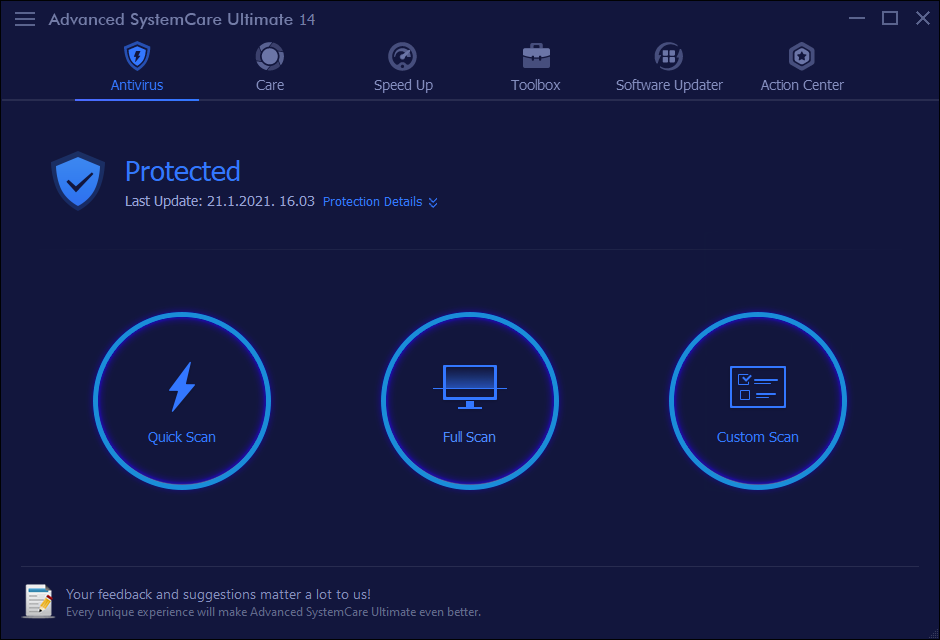This screenshot has height=640, width=940.
Task: Click the Advanced SystemCare Ultimate title
Action: pyautogui.click(x=182, y=20)
